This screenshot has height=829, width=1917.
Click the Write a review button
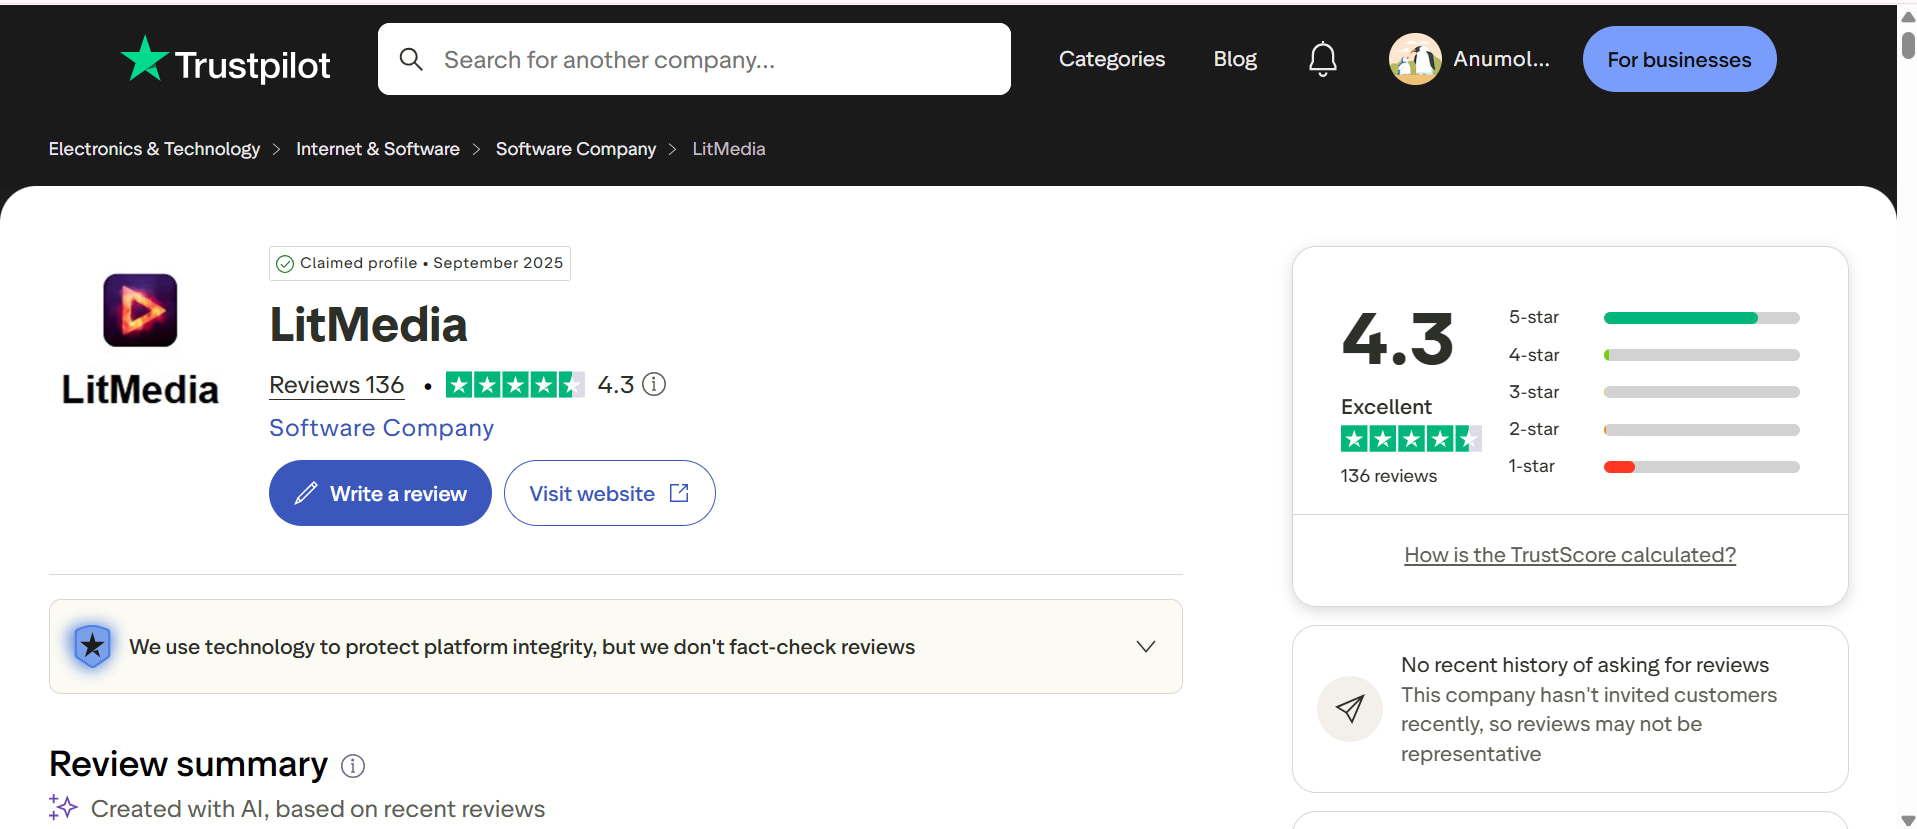tap(380, 493)
